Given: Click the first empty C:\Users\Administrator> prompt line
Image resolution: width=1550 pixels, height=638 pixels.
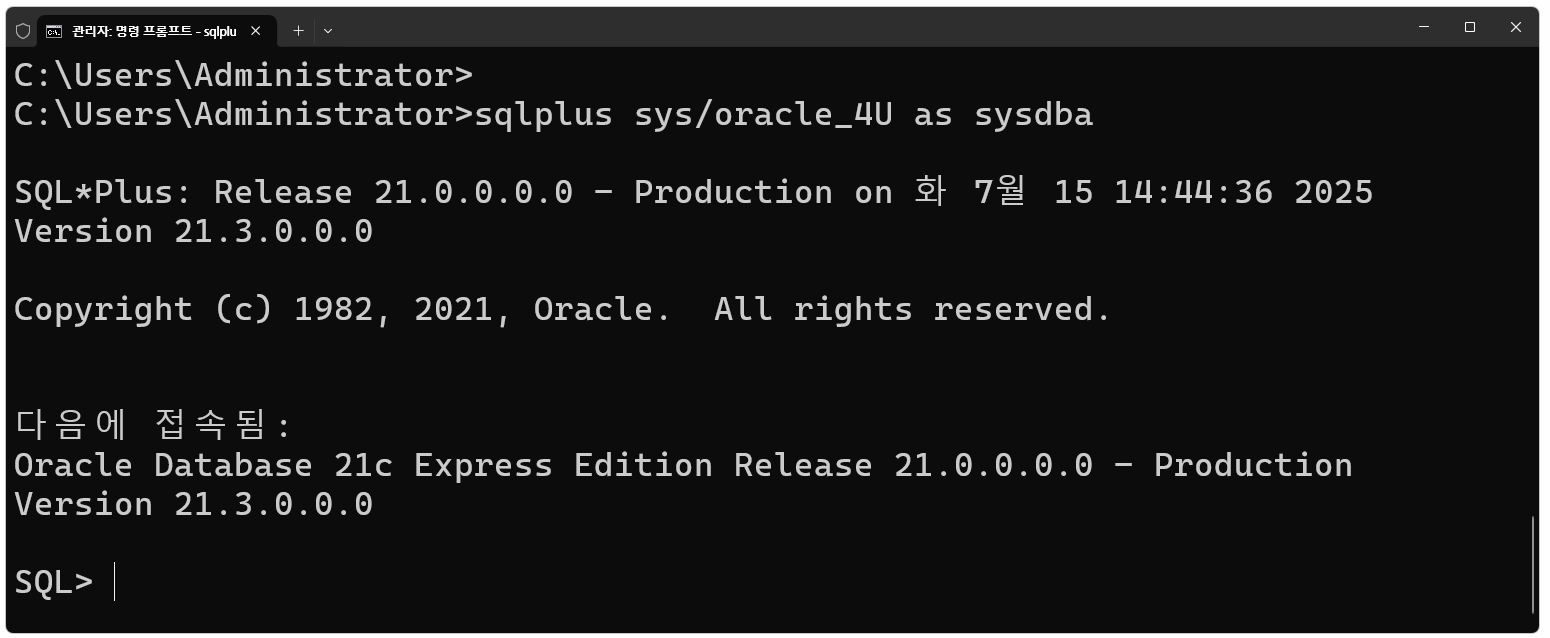Looking at the screenshot, I should (243, 75).
